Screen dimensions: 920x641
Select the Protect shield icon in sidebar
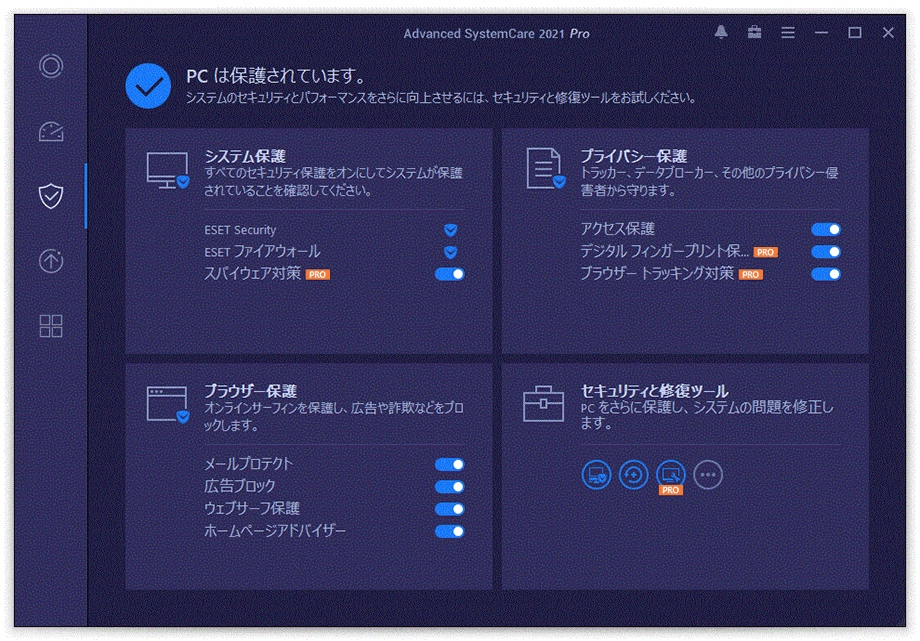tap(51, 196)
